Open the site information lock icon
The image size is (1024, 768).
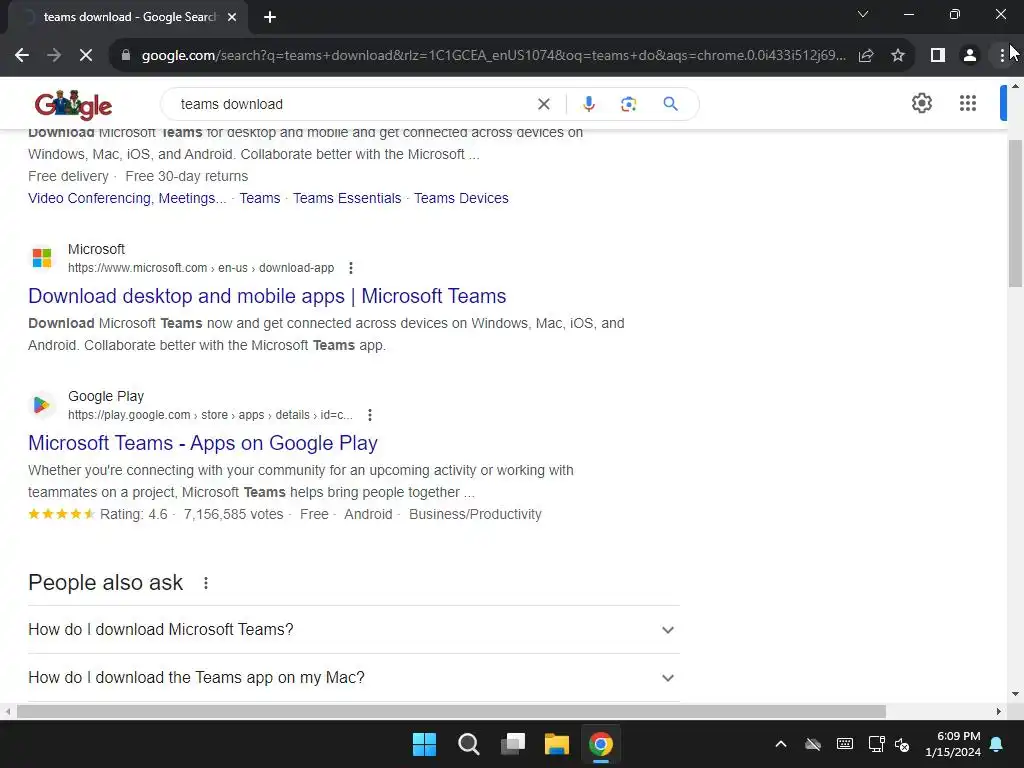(x=126, y=56)
